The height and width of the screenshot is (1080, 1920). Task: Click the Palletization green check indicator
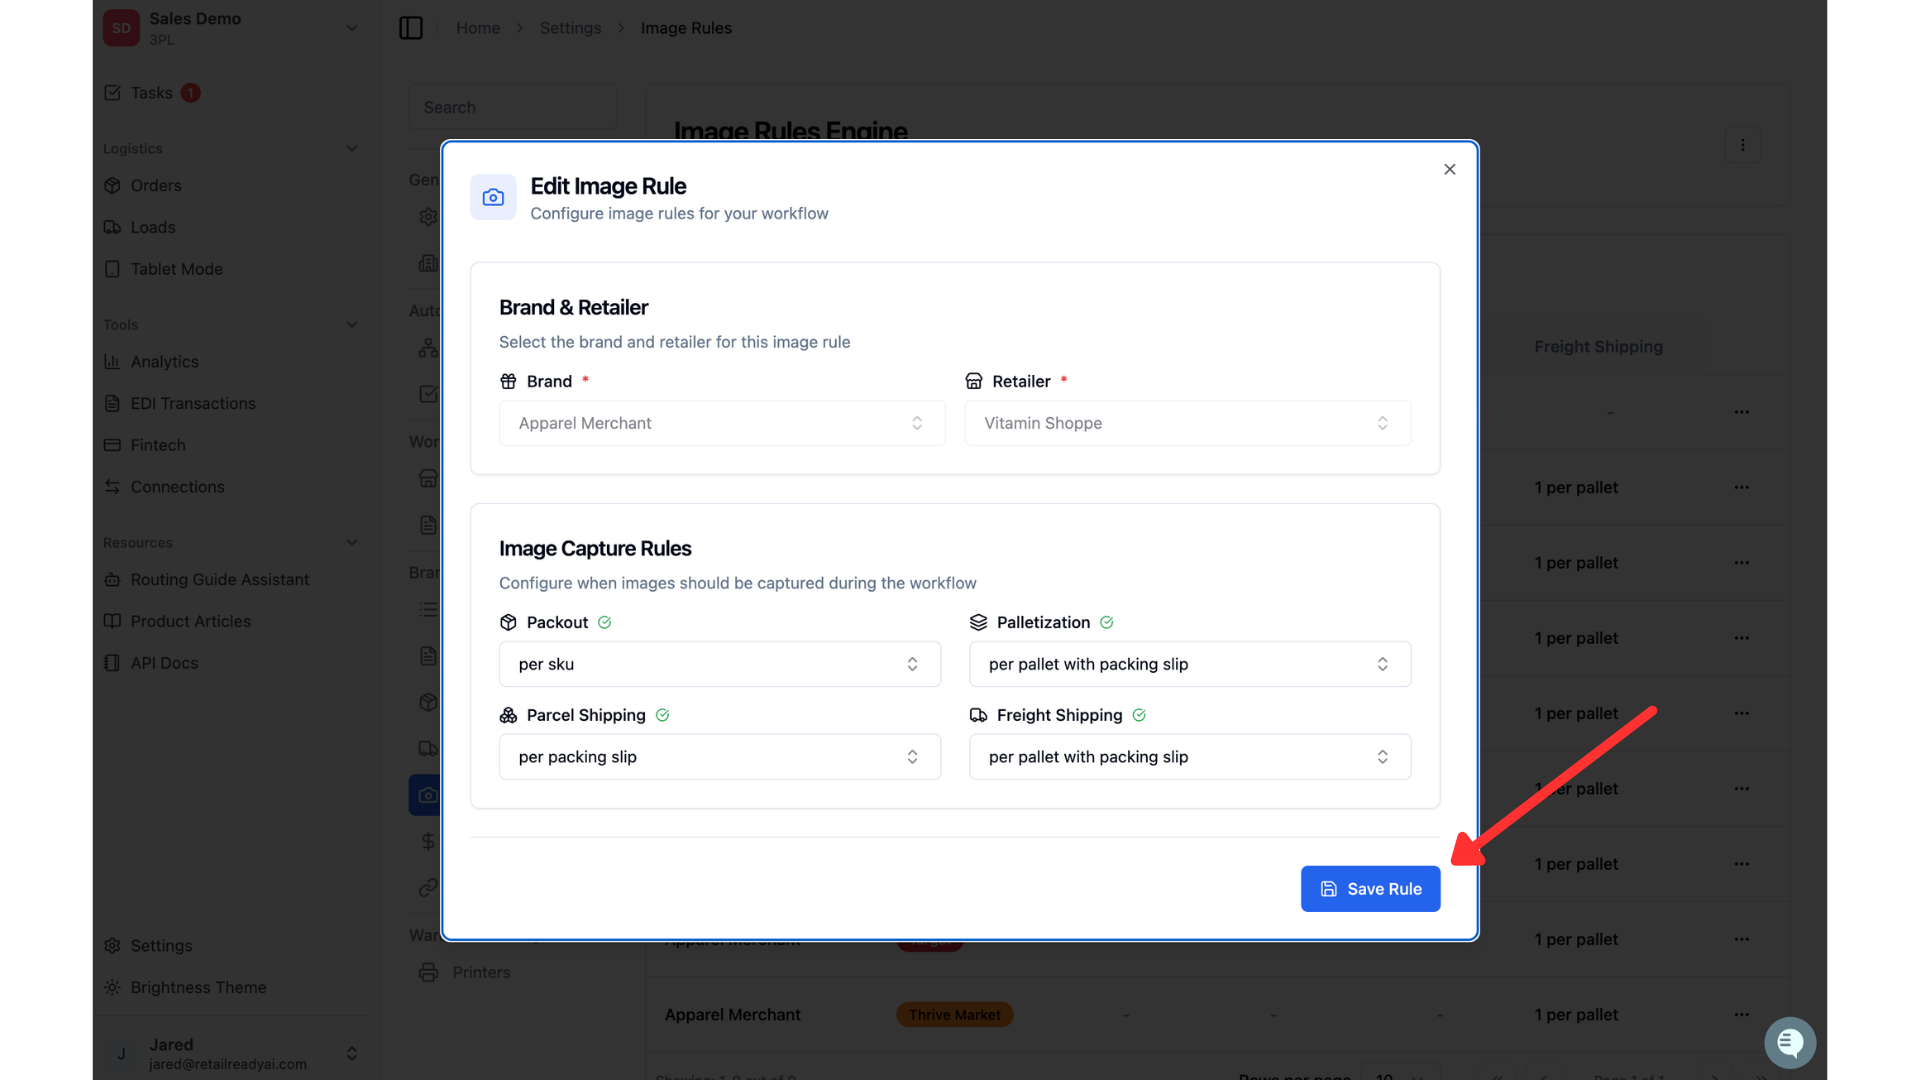click(1106, 622)
